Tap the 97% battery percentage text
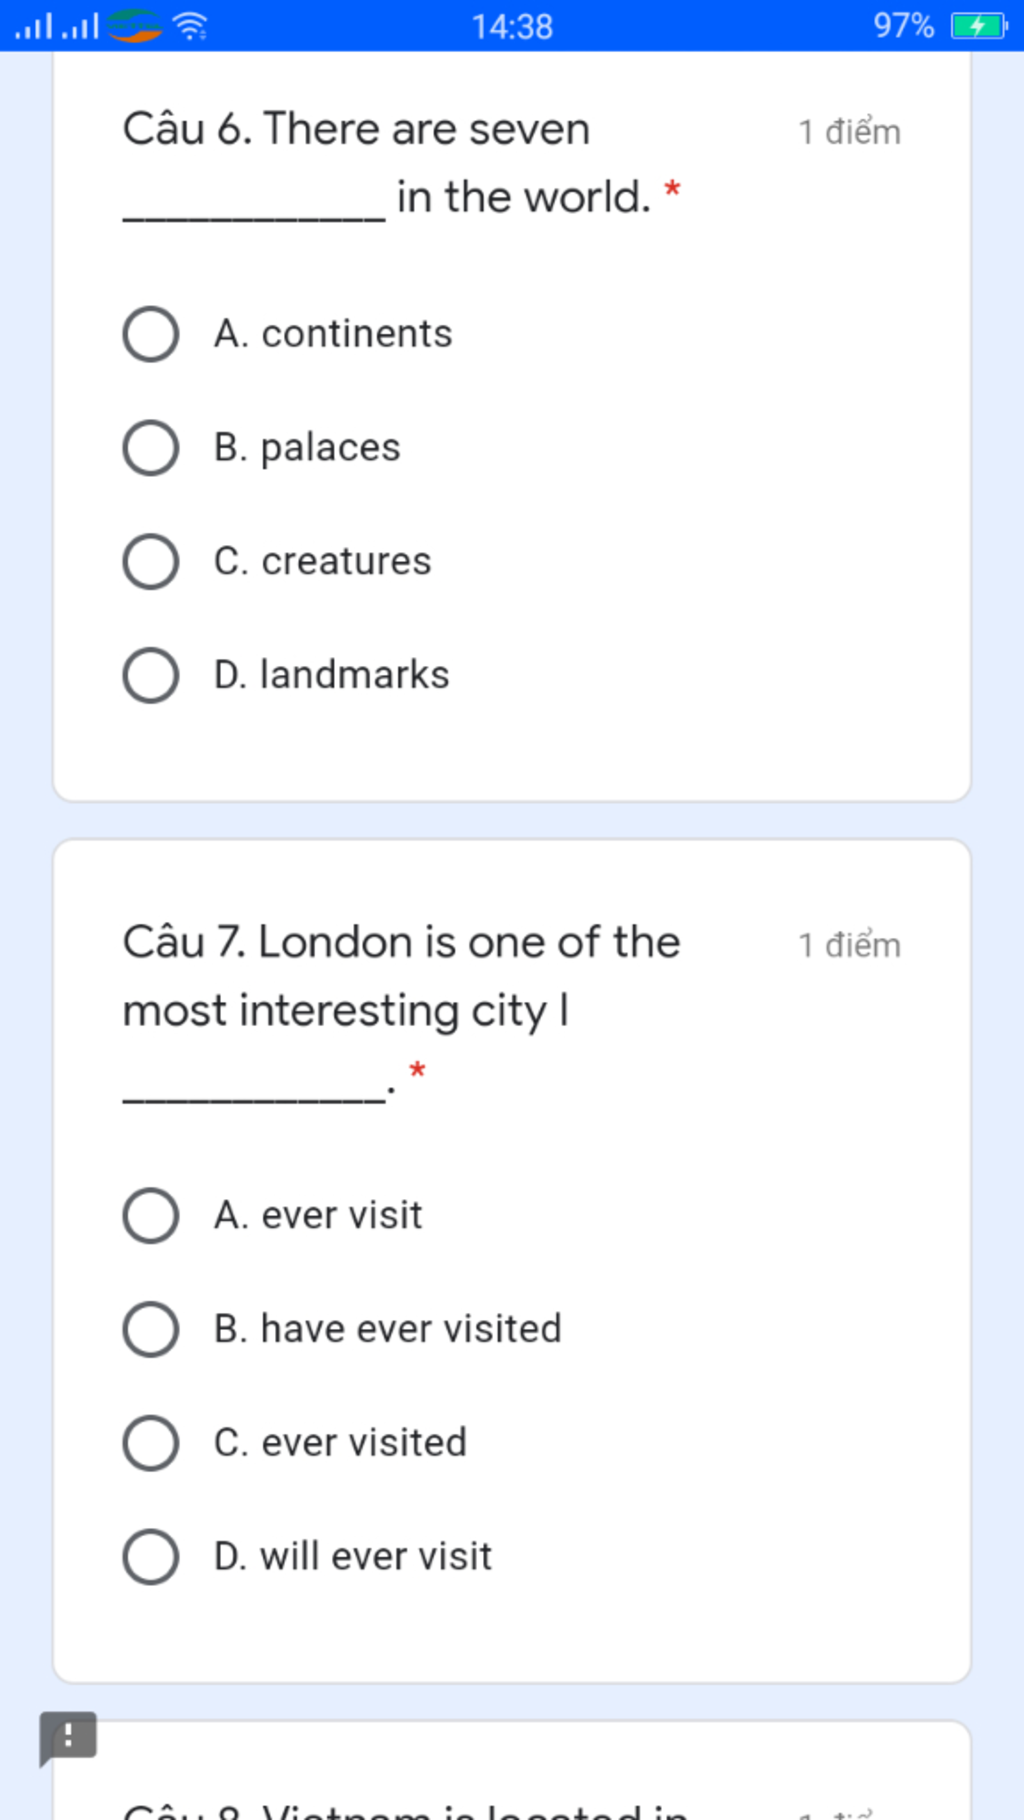The height and width of the screenshot is (1820, 1024). point(903,26)
